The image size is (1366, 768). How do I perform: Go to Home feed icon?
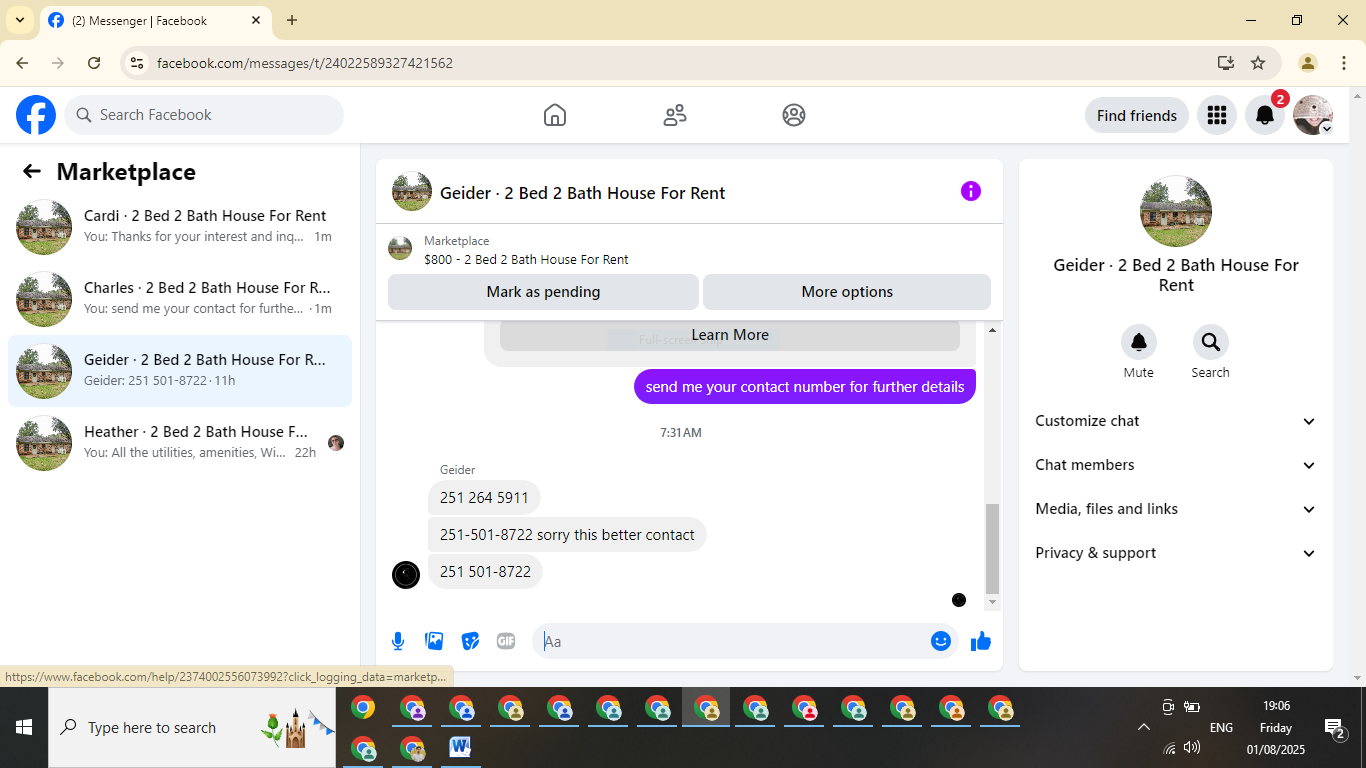(555, 115)
